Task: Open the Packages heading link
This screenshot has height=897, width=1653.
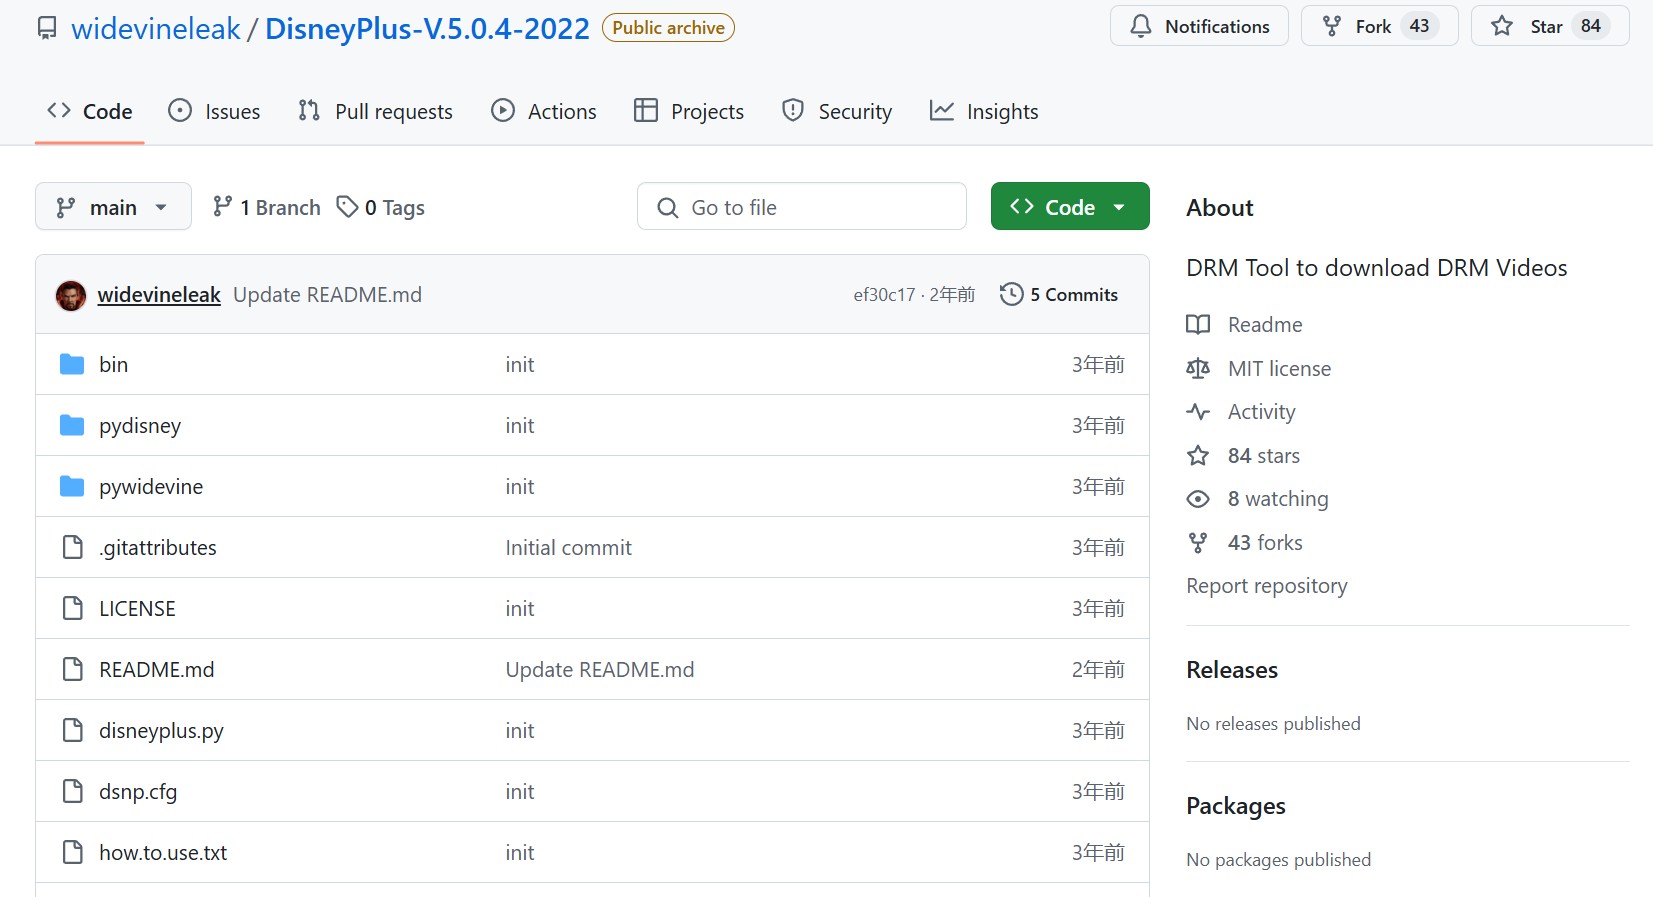Action: (1236, 805)
